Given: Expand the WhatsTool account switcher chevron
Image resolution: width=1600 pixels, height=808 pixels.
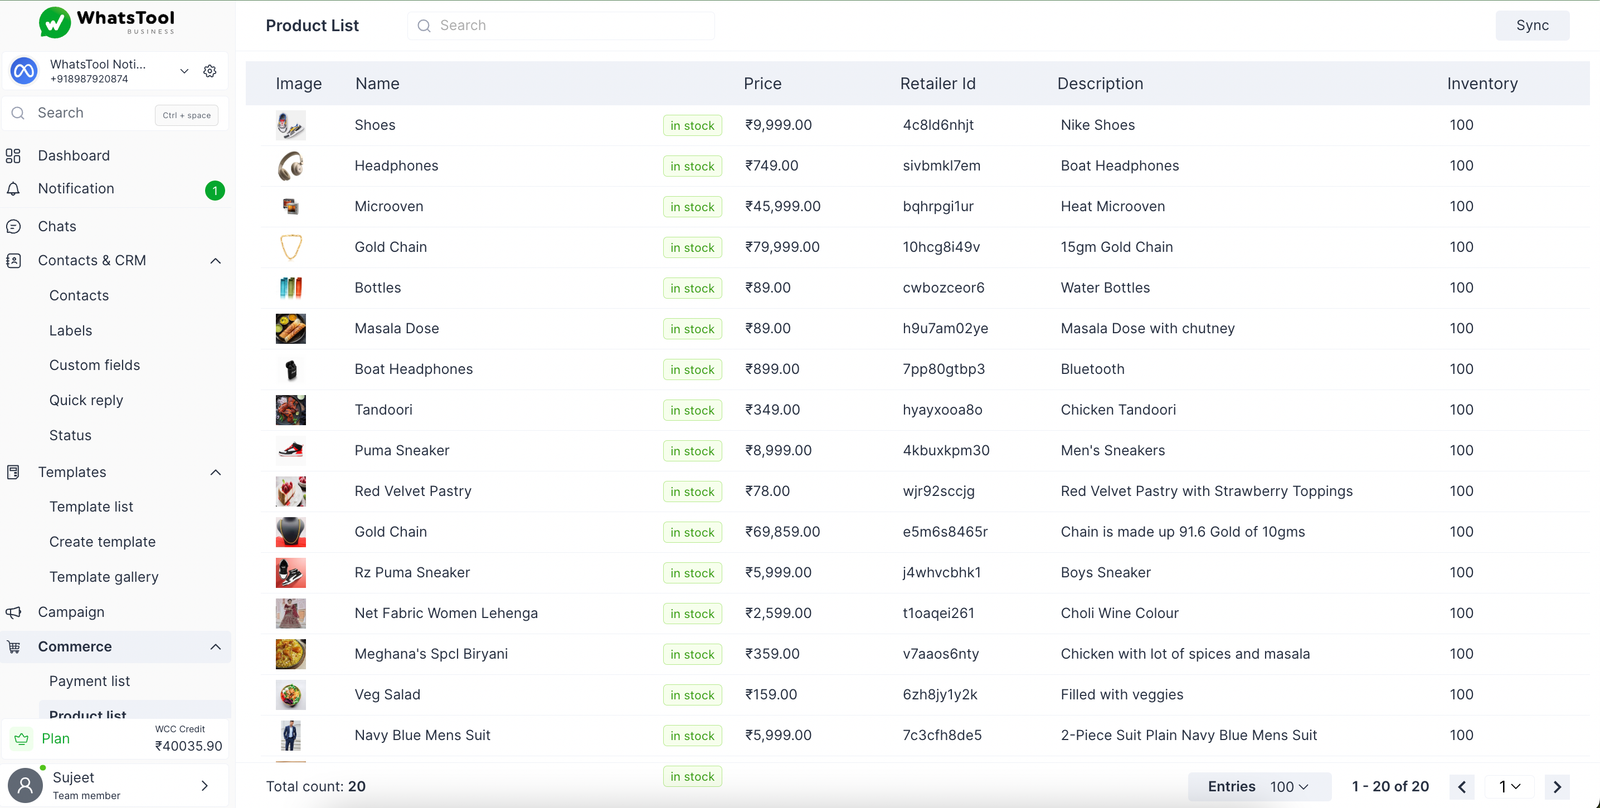Looking at the screenshot, I should pyautogui.click(x=184, y=71).
